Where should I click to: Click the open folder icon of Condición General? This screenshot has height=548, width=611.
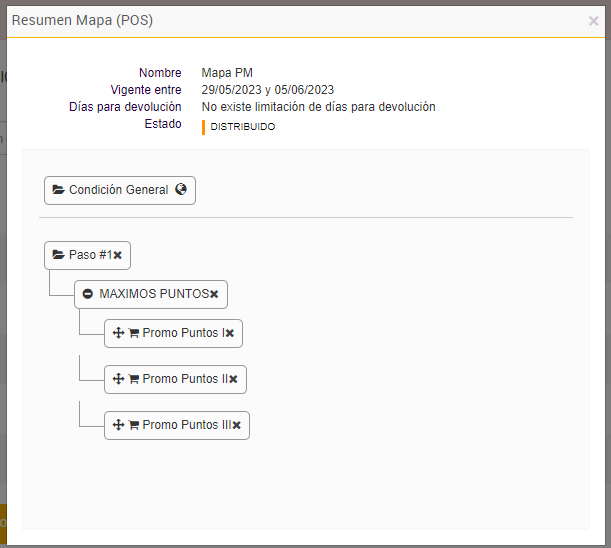pyautogui.click(x=59, y=190)
